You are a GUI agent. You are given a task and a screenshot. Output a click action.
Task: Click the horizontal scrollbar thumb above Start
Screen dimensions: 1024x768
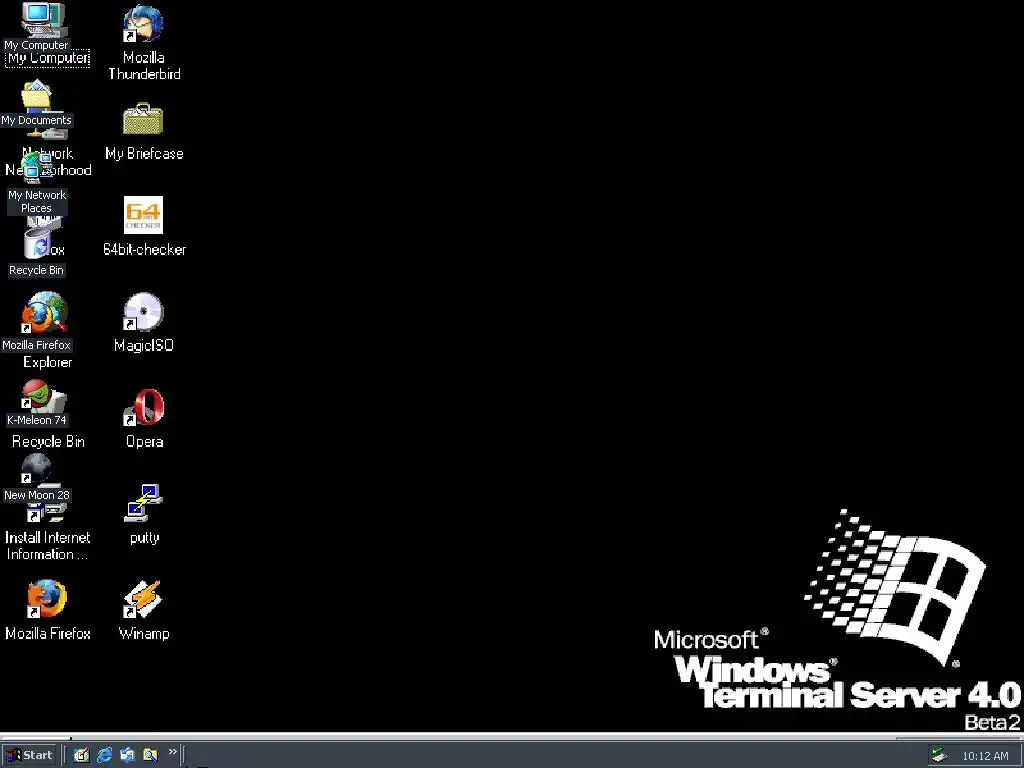click(x=36, y=738)
